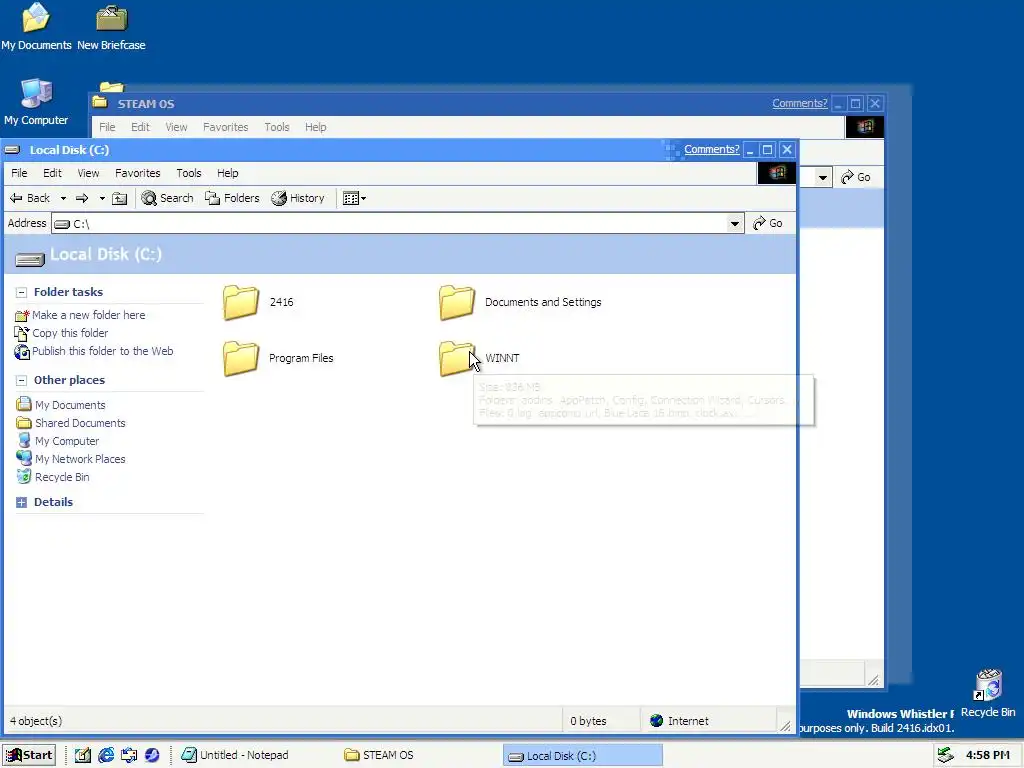1024x768 pixels.
Task: Go back using the Back arrow
Action: coord(30,199)
